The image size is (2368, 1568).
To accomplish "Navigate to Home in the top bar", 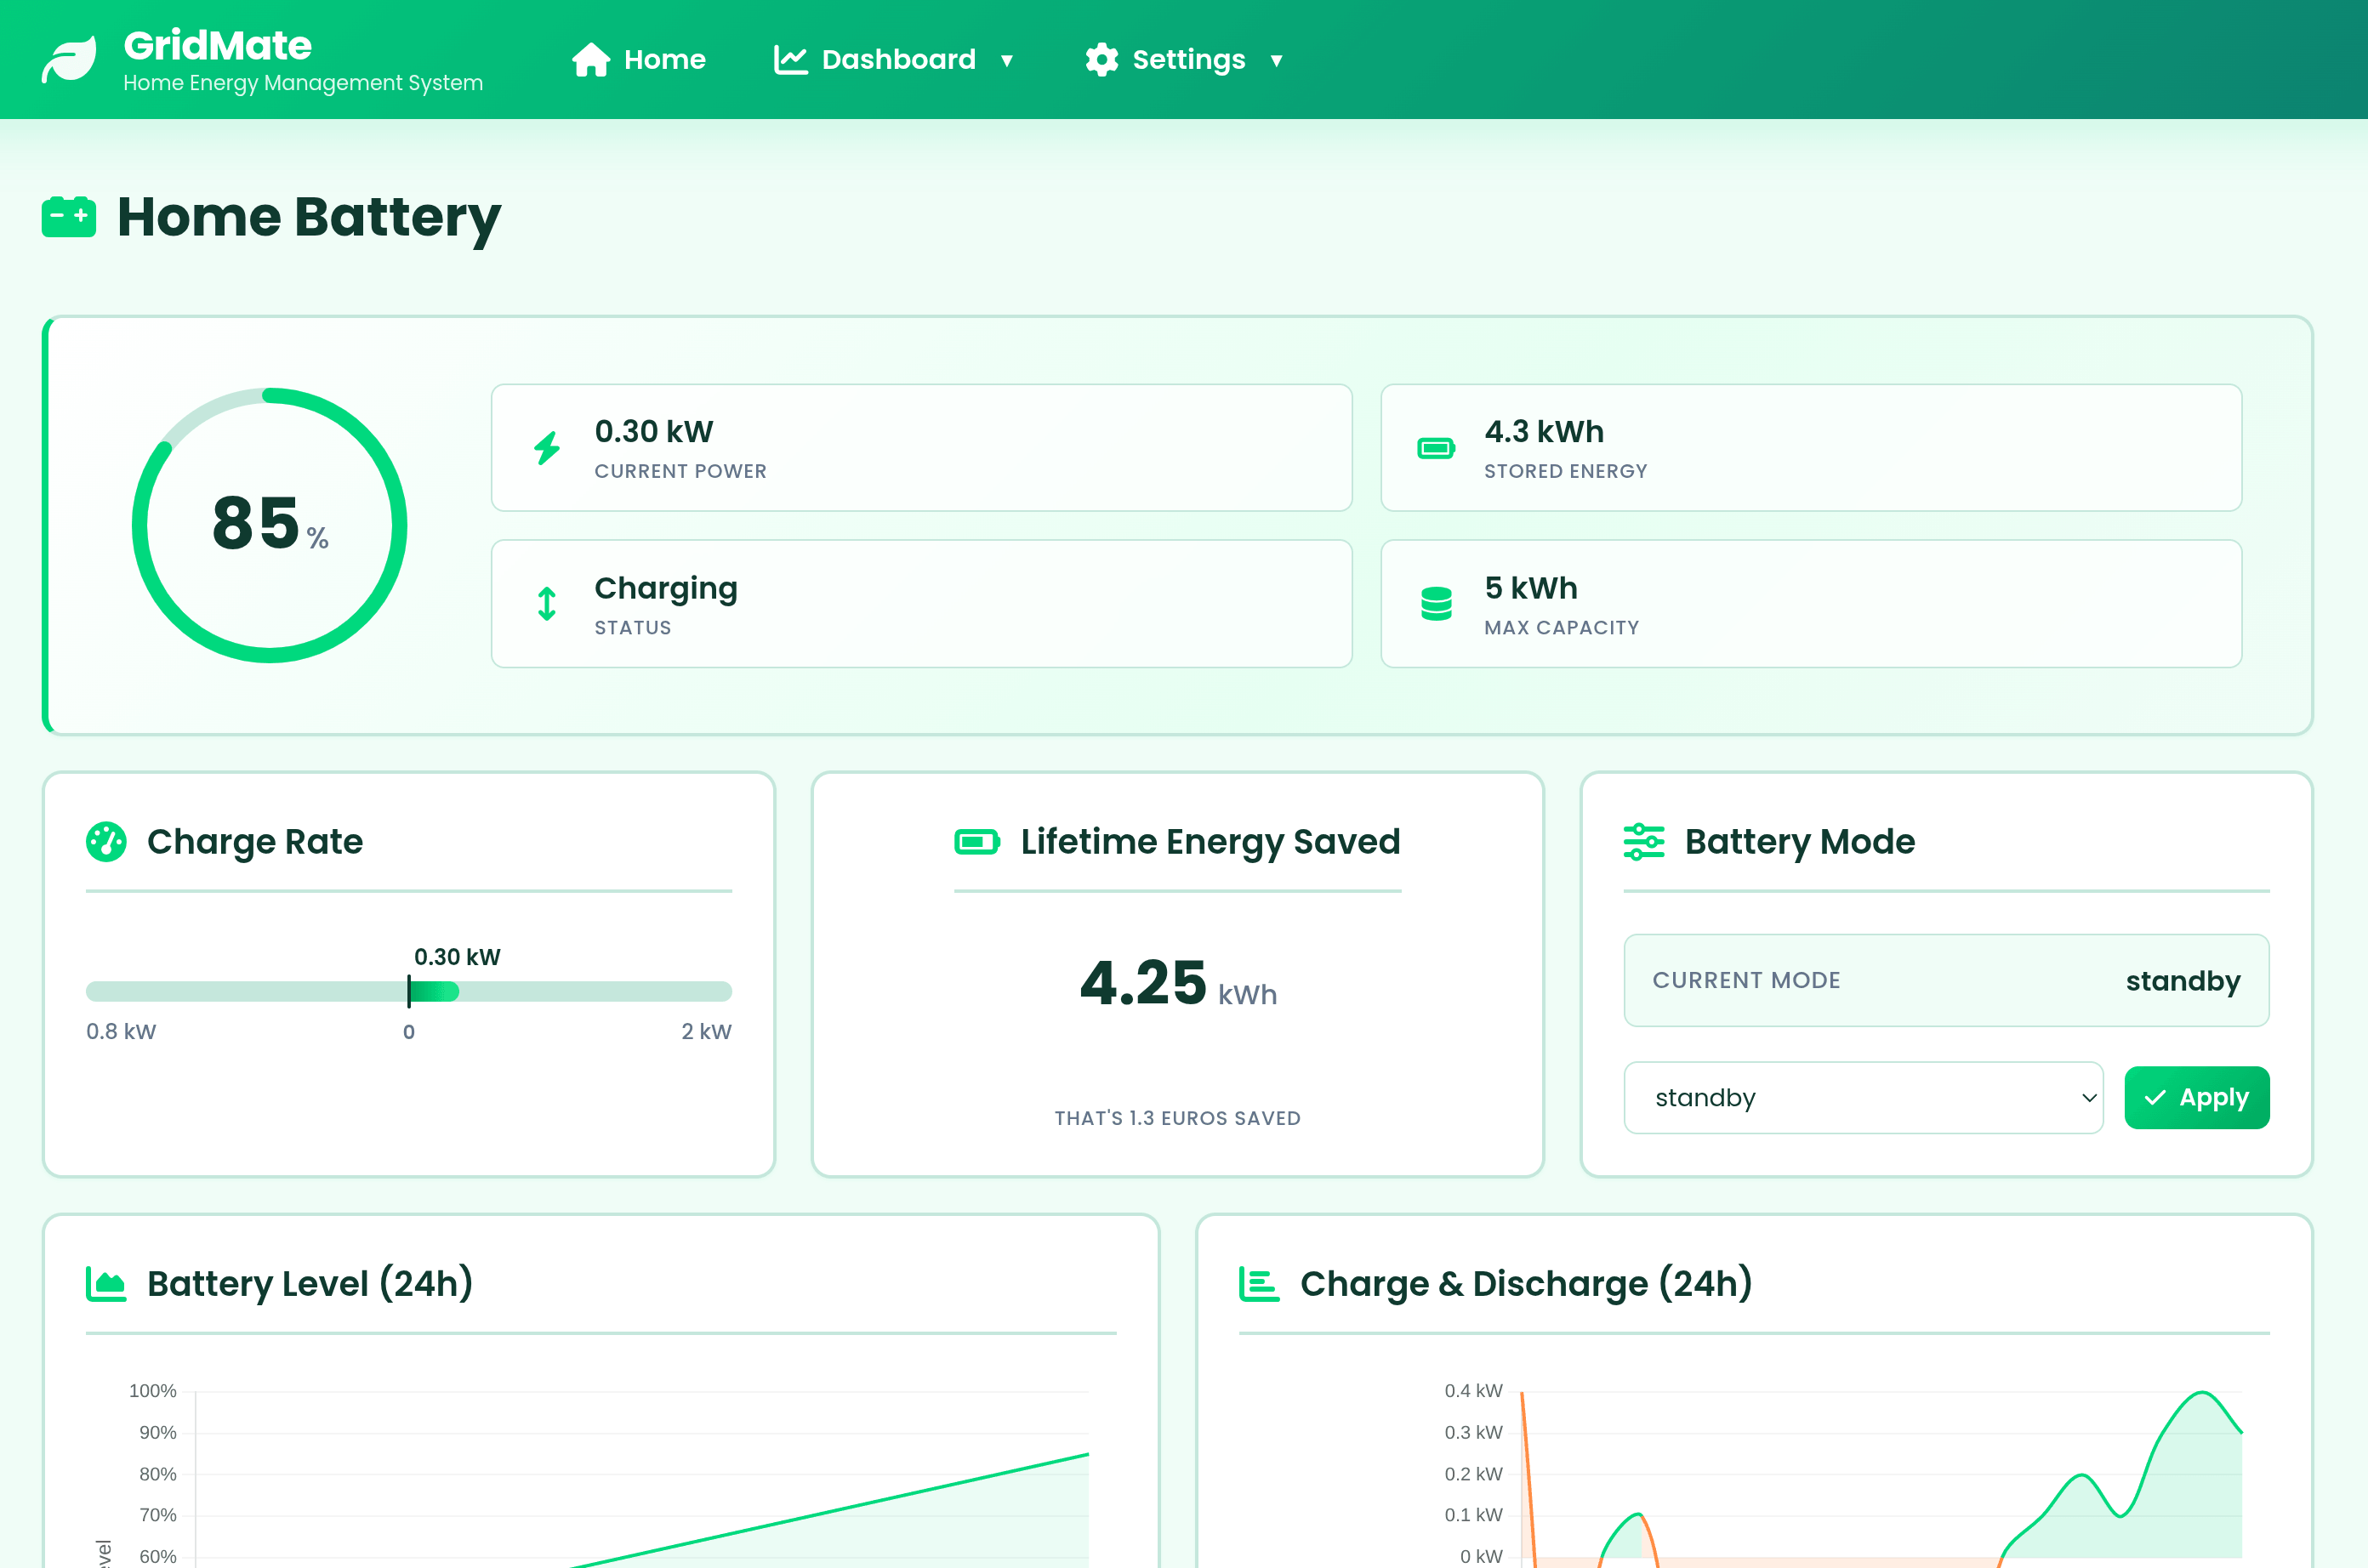I will click(x=640, y=59).
